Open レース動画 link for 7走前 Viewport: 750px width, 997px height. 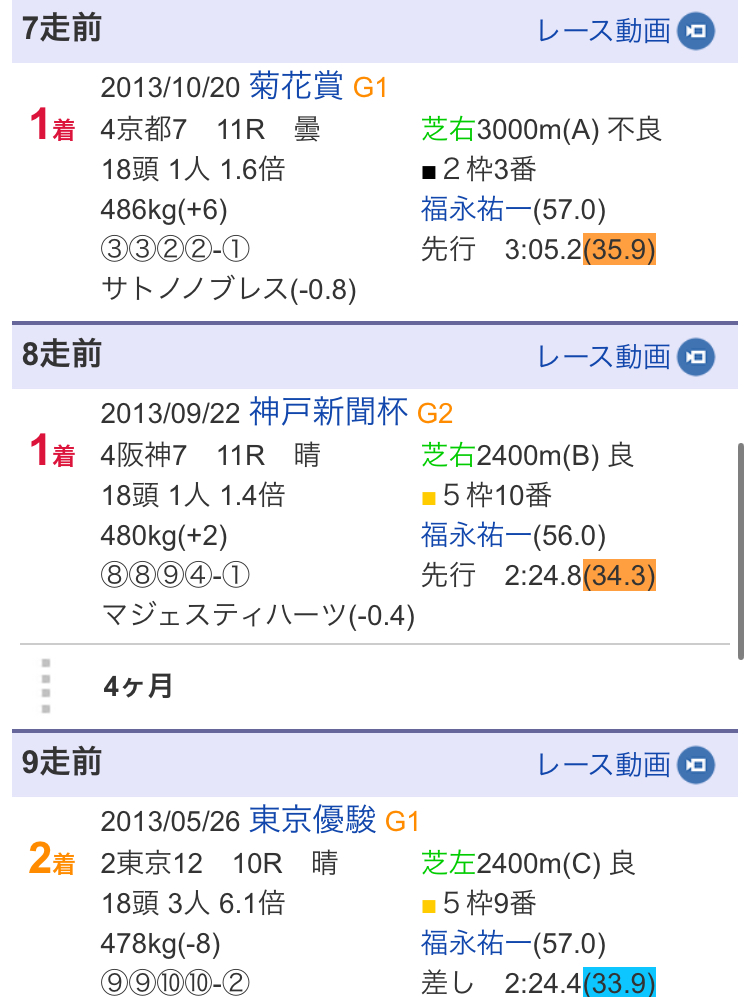click(603, 31)
